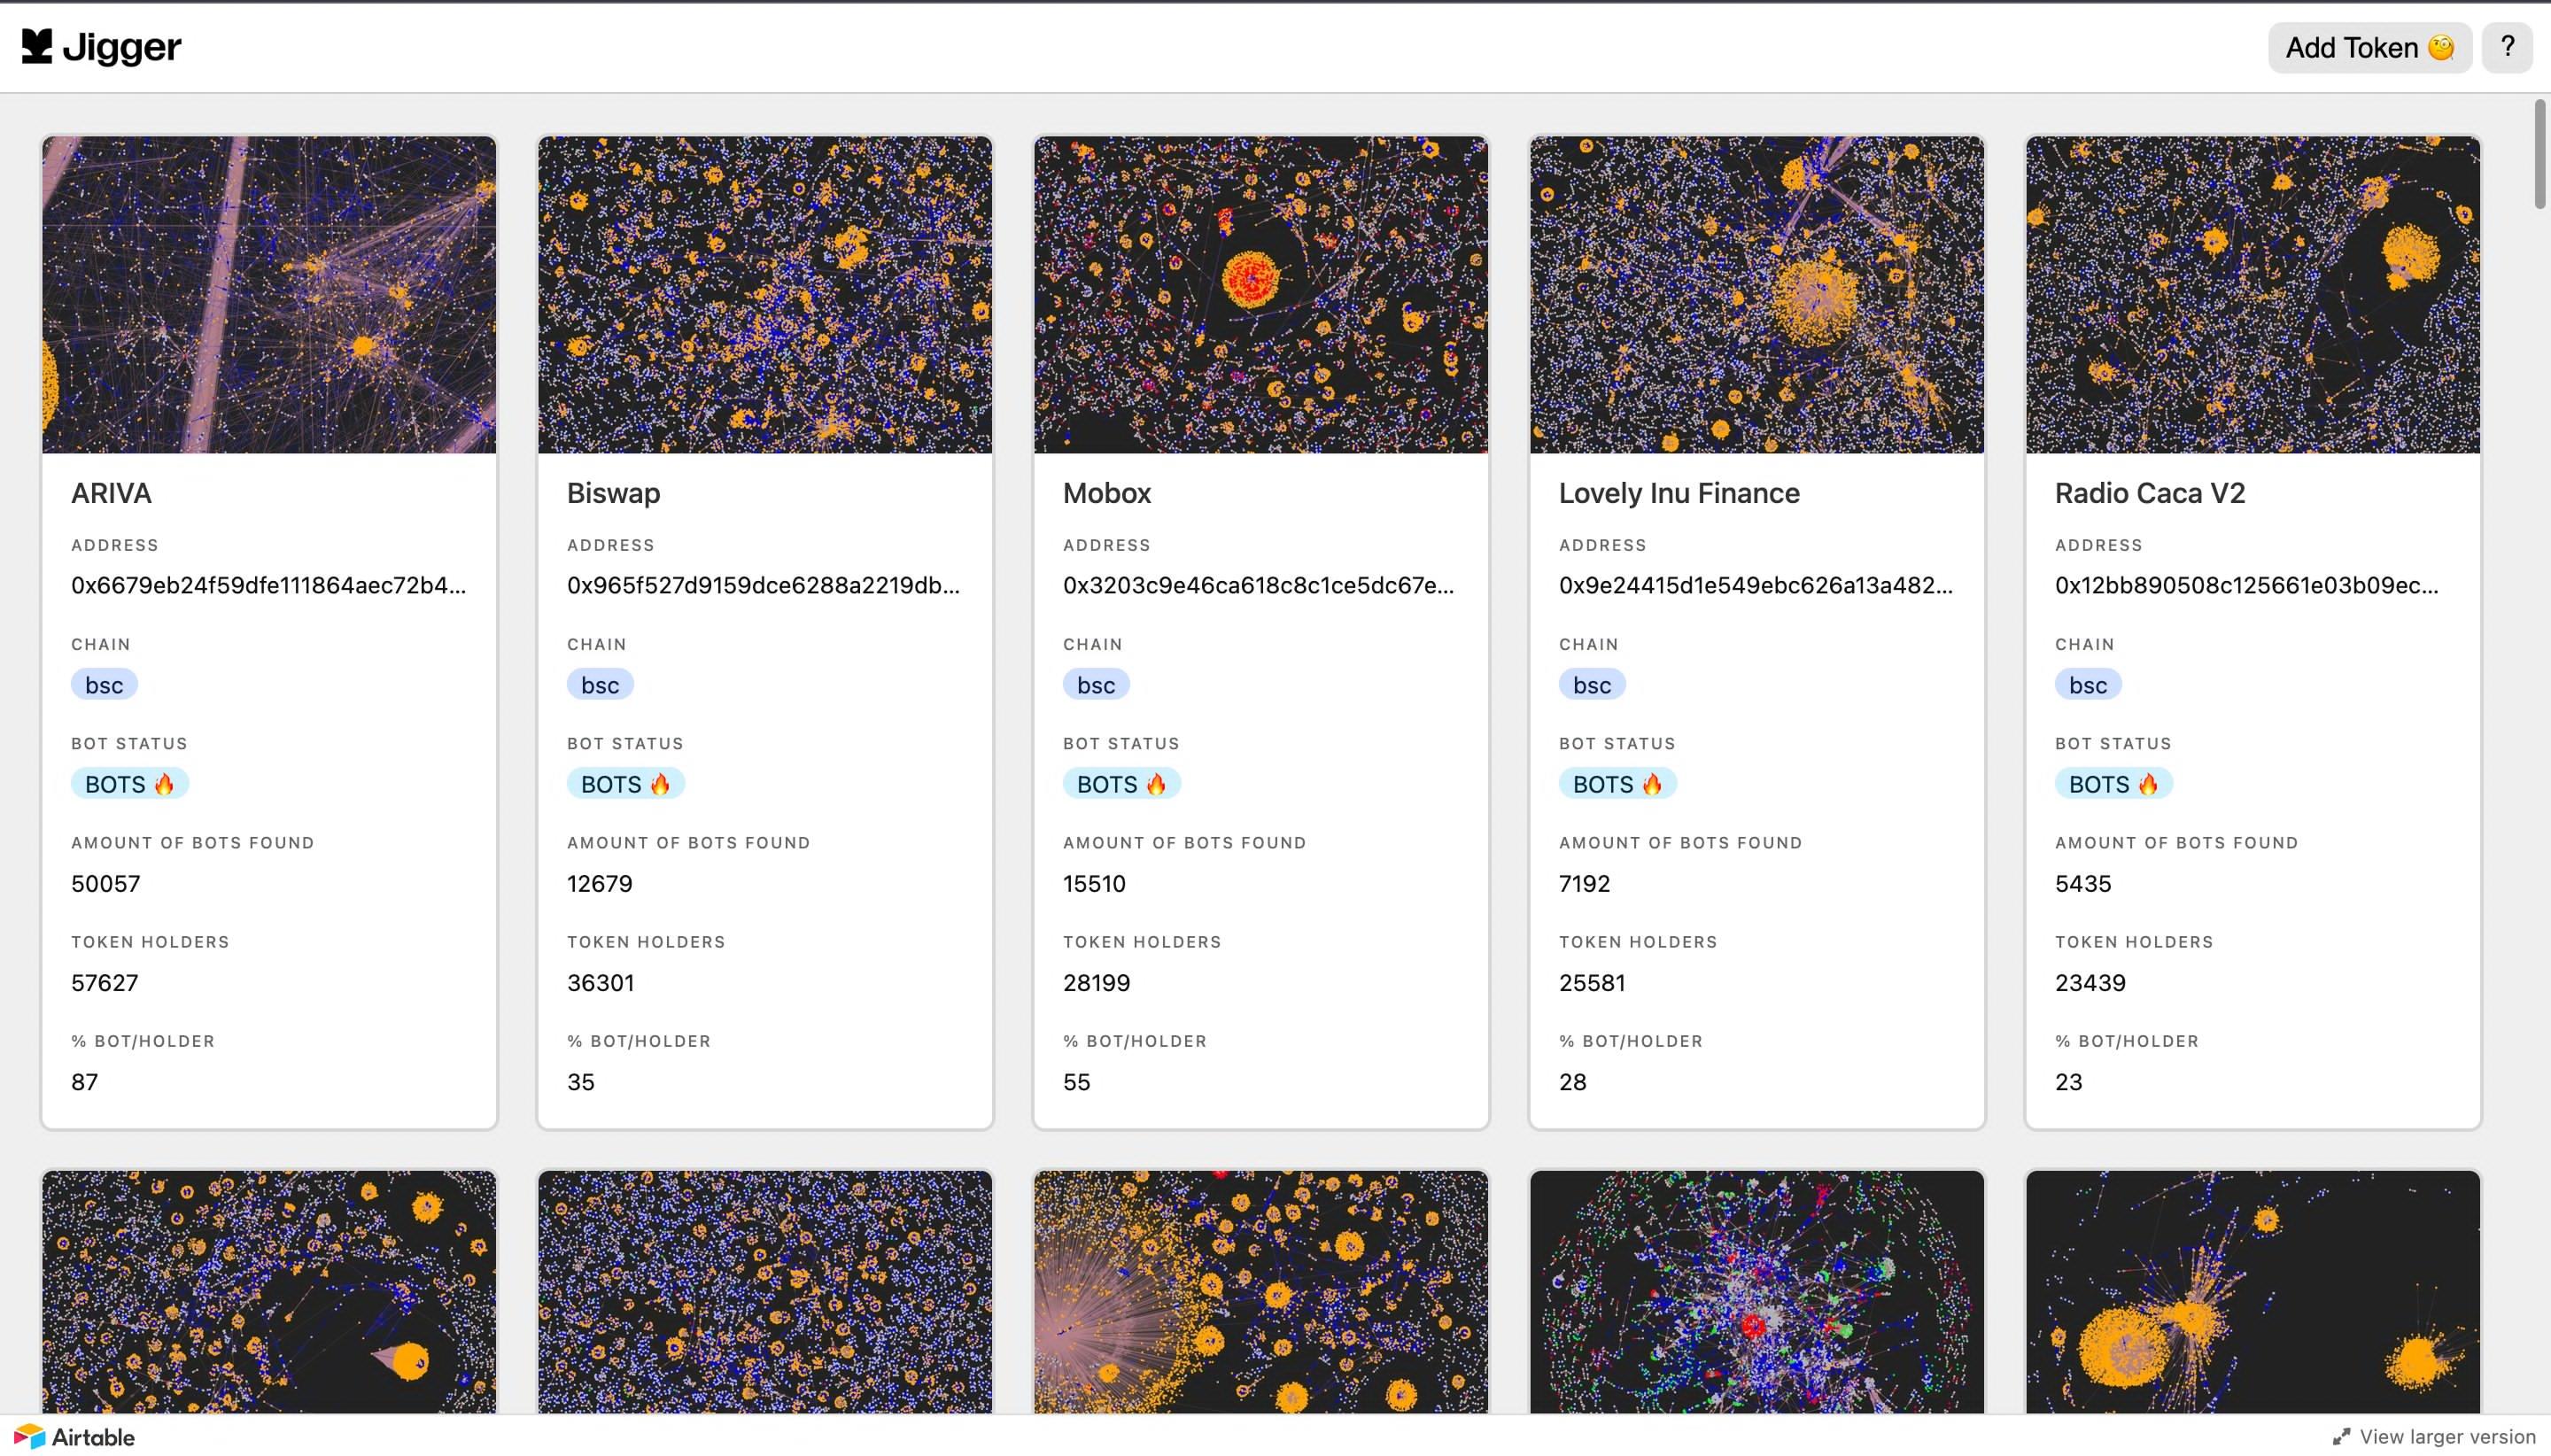Click the BOTS fire badge on Radio Caca V2
This screenshot has width=2551, height=1456.
tap(2113, 784)
